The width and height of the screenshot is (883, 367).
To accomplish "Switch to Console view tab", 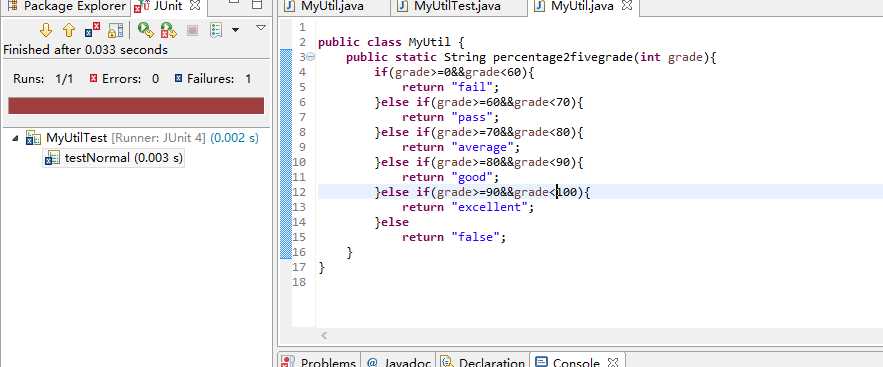I will 576,361.
